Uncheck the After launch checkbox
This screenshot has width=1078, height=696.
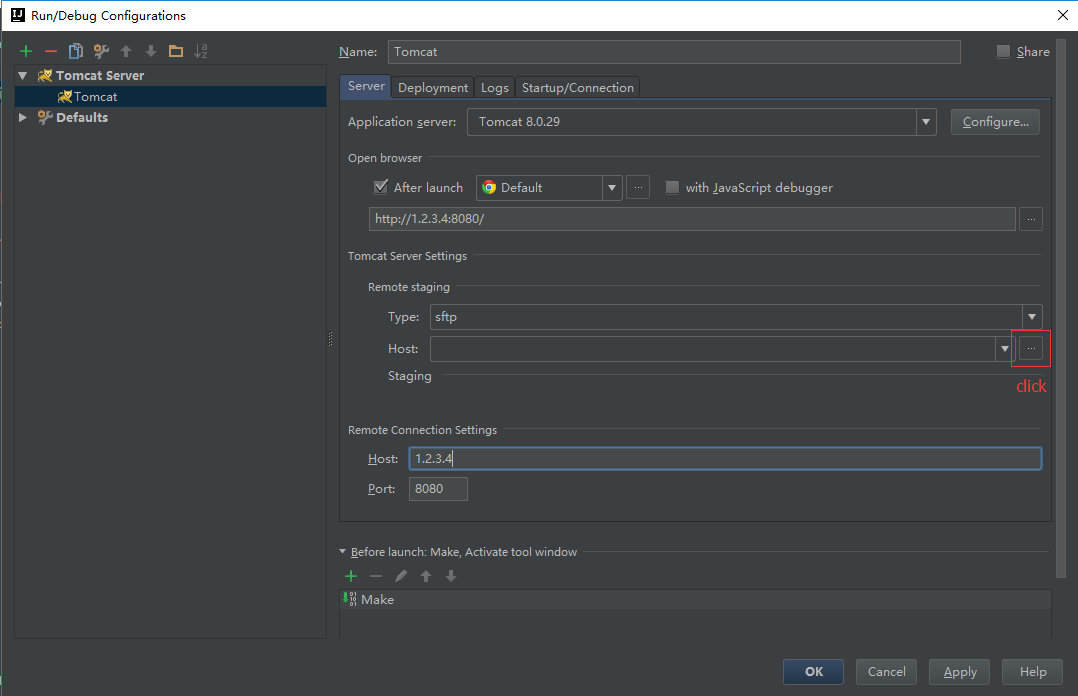tap(381, 187)
